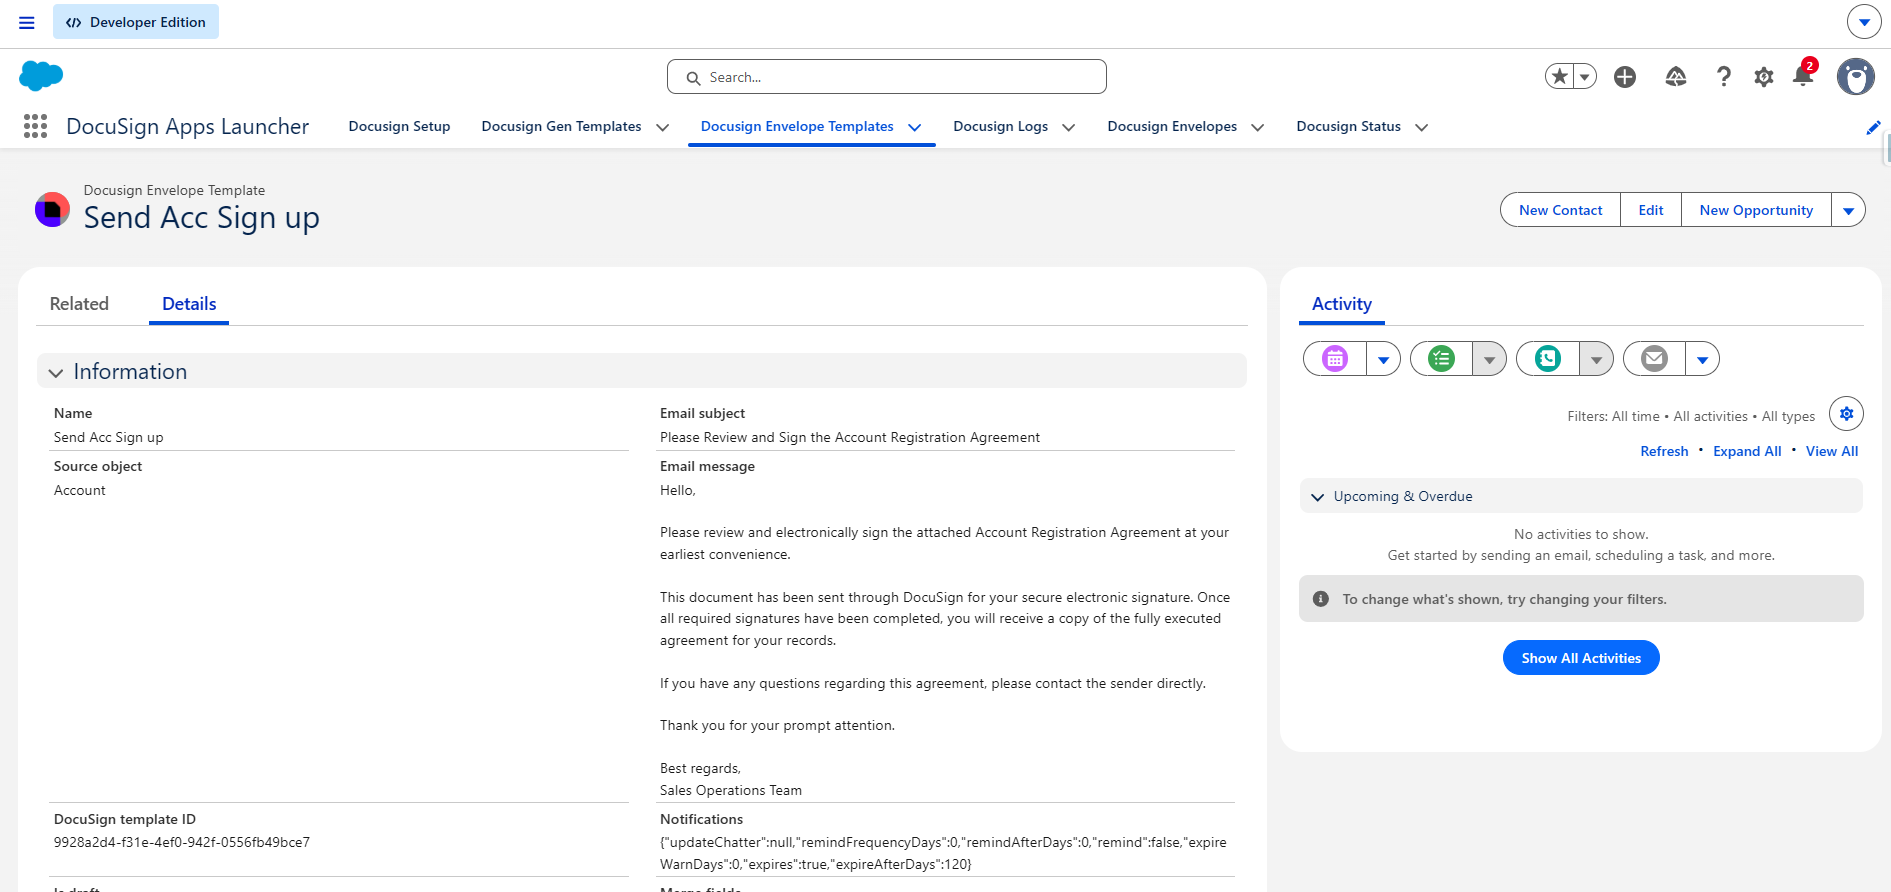Click the Favorites star icon
Viewport: 1891px width, 892px height.
pyautogui.click(x=1559, y=76)
